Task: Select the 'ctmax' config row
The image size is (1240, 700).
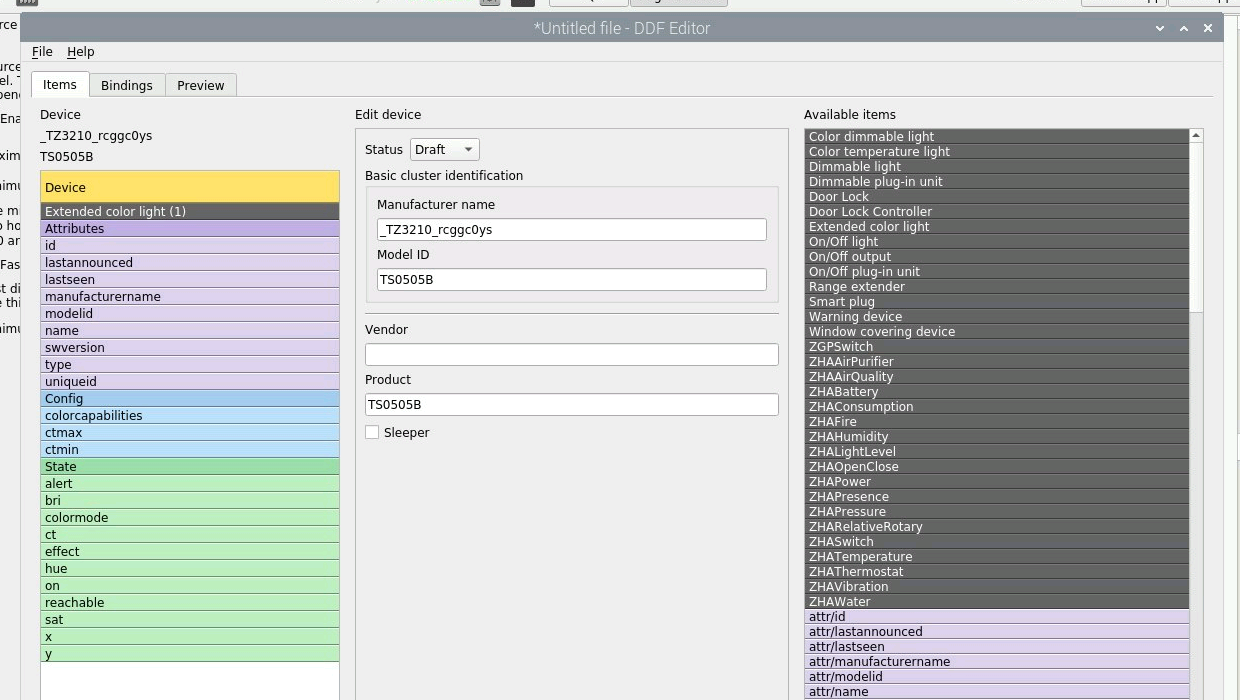Action: tap(190, 433)
